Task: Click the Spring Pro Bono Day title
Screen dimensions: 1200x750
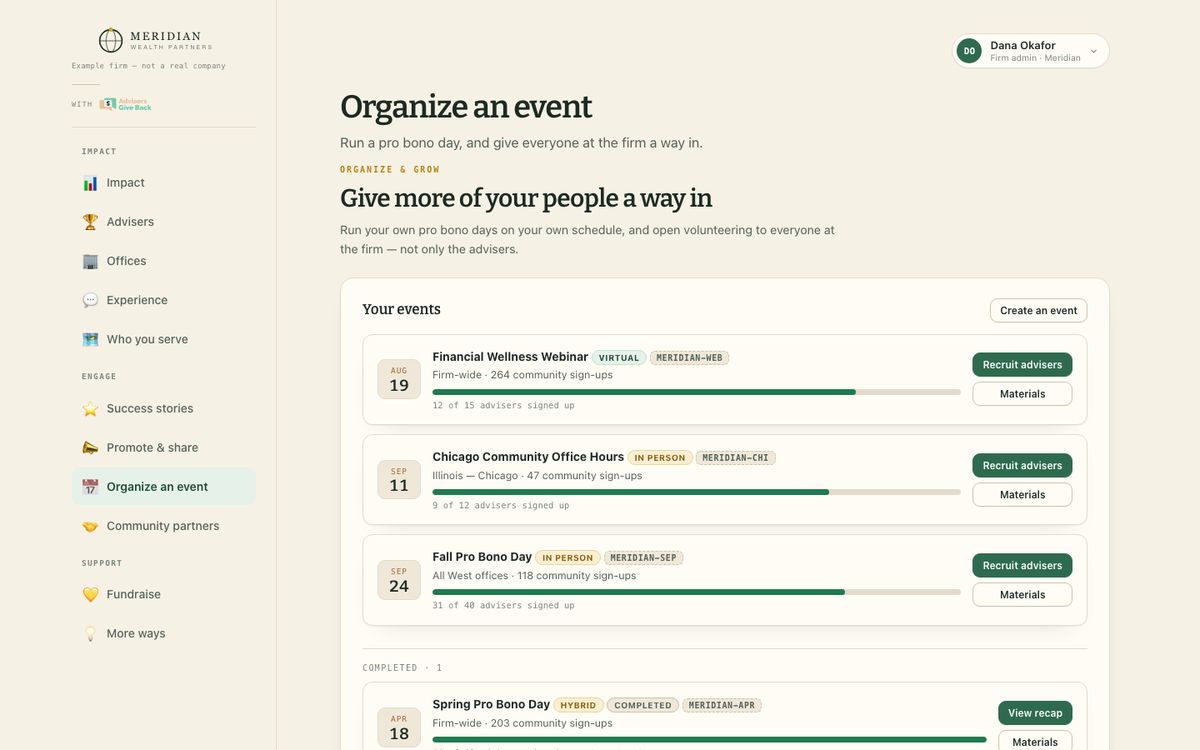Action: 491,704
